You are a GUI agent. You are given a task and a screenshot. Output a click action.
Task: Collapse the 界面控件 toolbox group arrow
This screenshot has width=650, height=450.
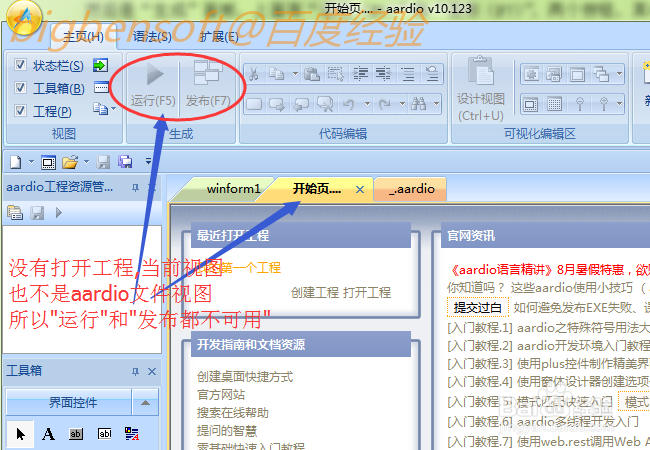(x=146, y=402)
